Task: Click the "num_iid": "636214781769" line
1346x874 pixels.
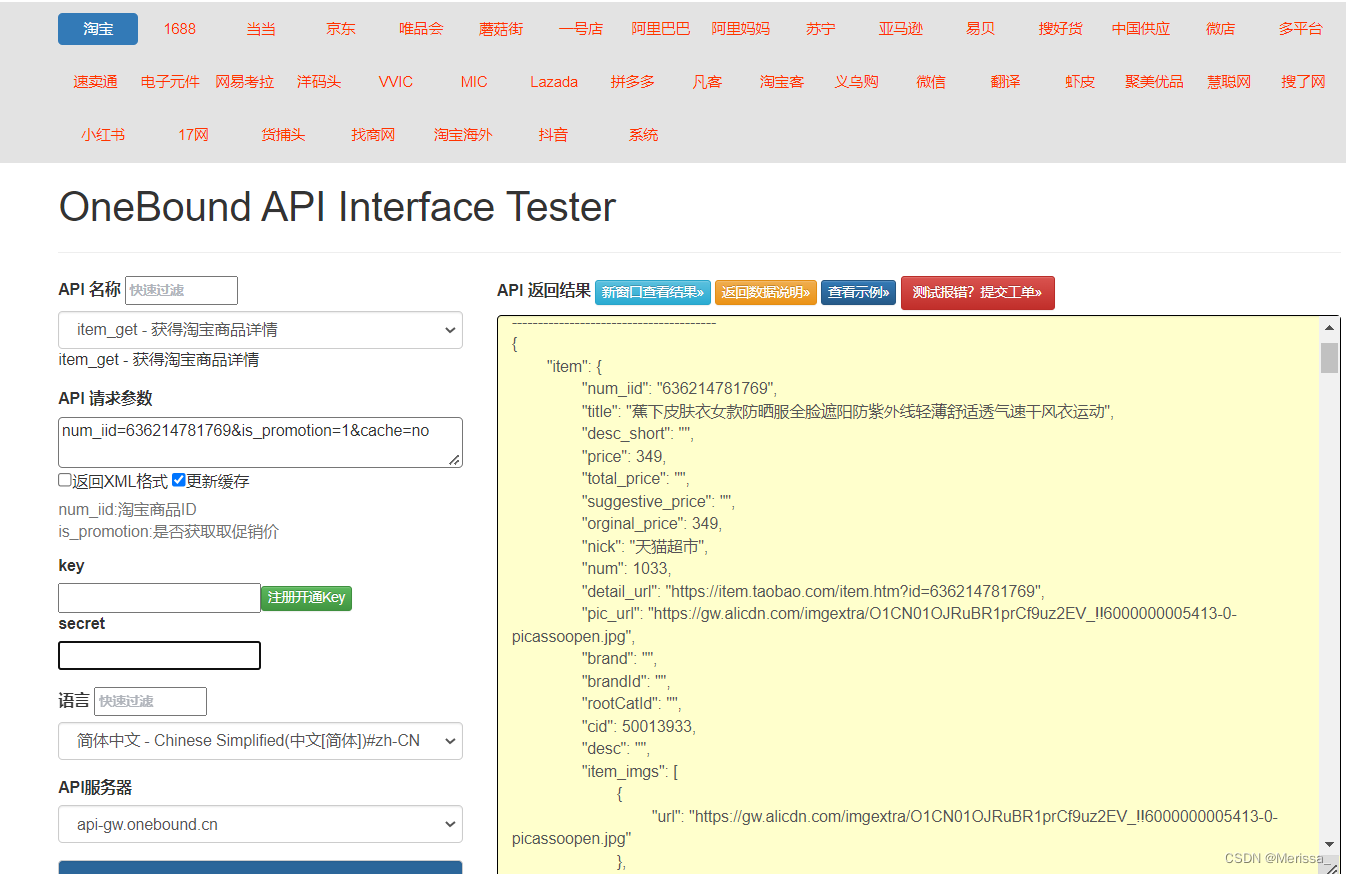Action: coord(679,389)
